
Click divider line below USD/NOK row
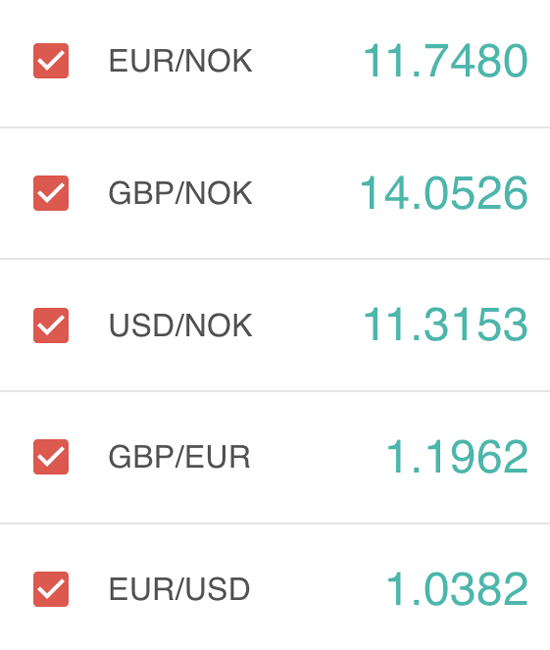(275, 391)
